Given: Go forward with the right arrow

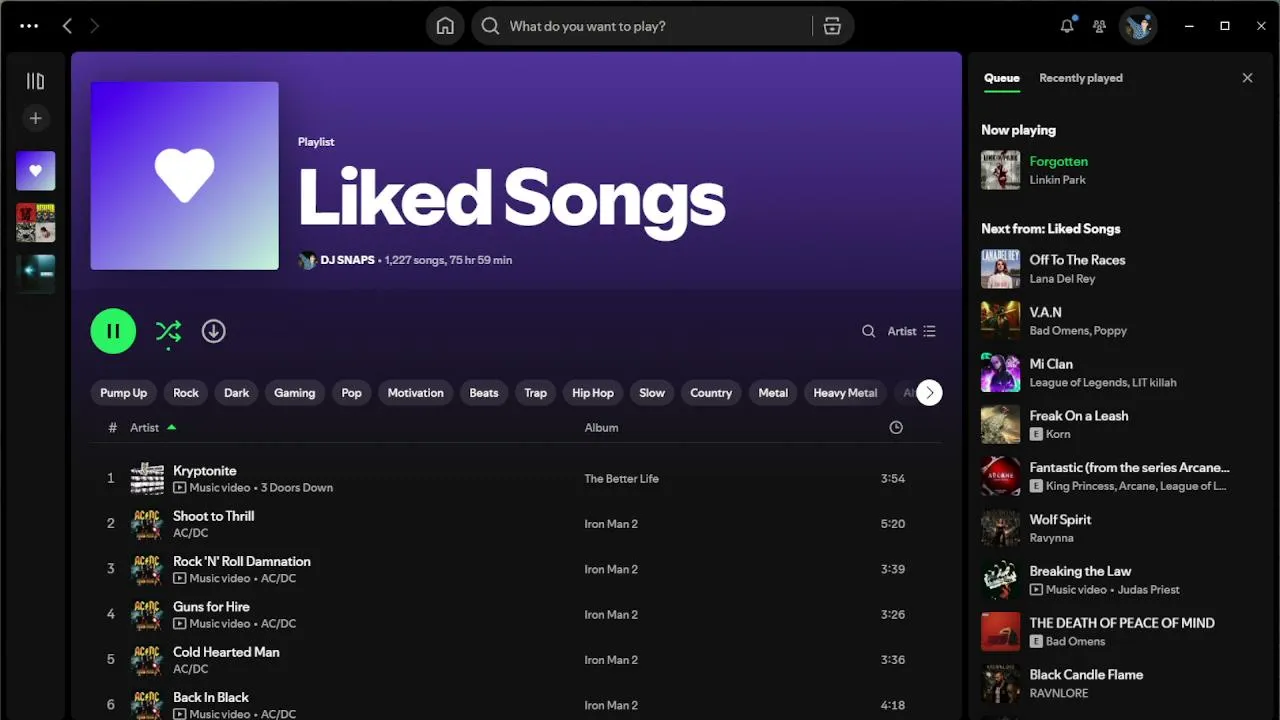Looking at the screenshot, I should pos(95,26).
